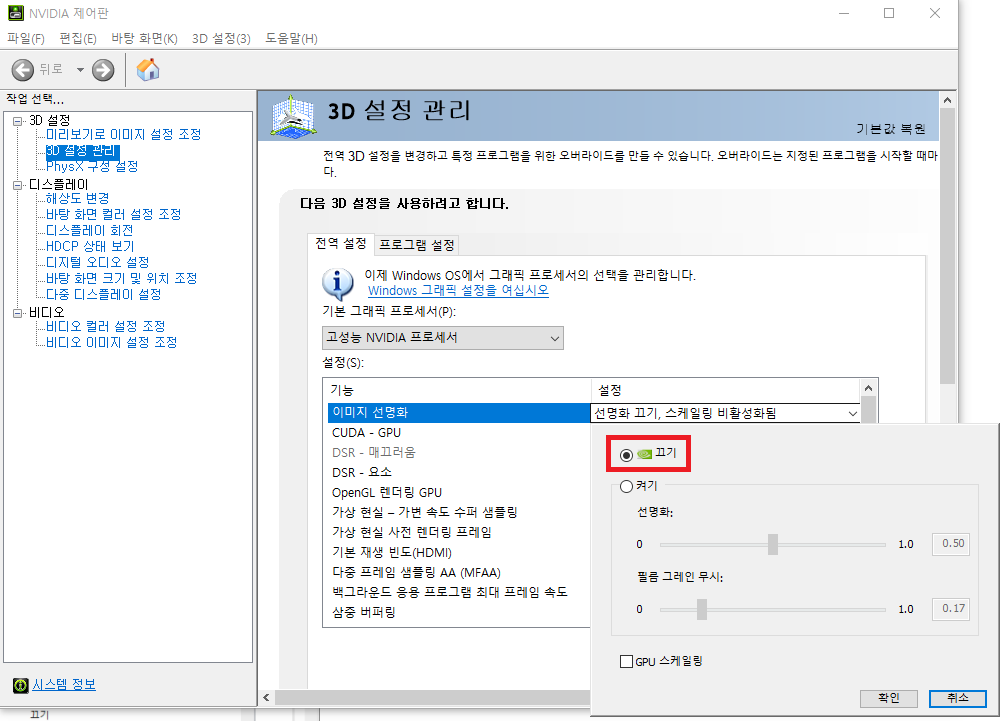Select the 끄기 radio button
Screen dimensions: 1003x721
click(x=626, y=455)
